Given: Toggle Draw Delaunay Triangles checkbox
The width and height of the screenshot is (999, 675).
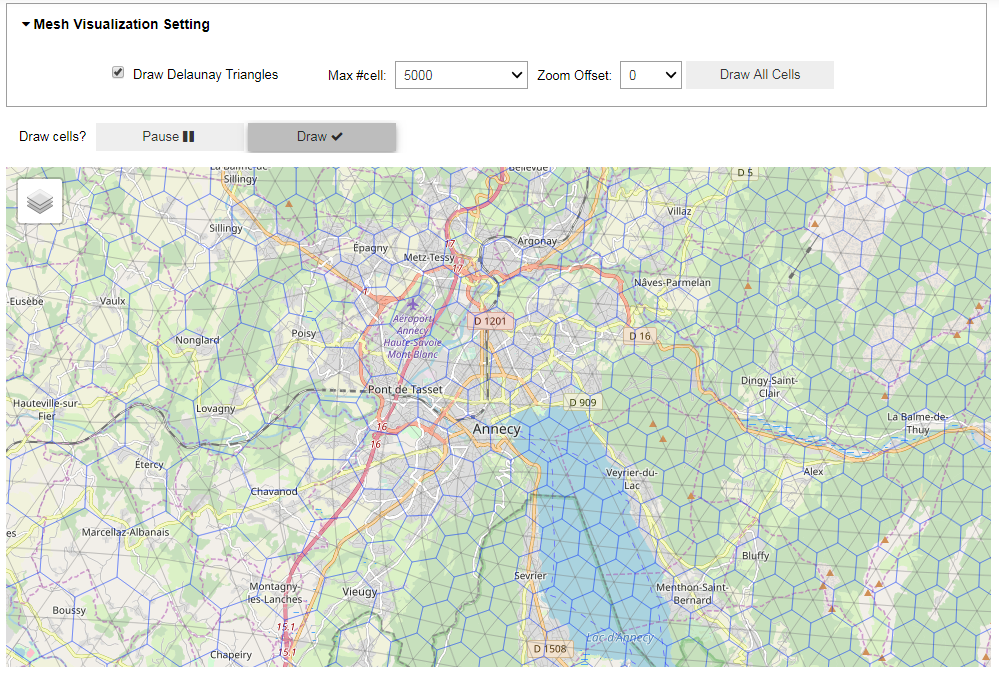Looking at the screenshot, I should [x=118, y=72].
